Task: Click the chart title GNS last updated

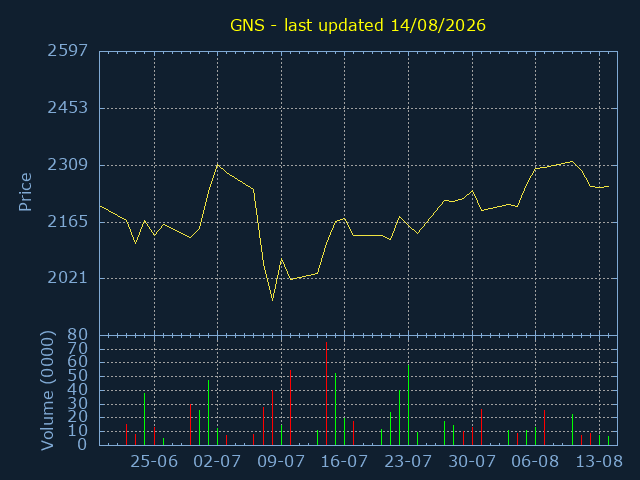Action: click(358, 25)
